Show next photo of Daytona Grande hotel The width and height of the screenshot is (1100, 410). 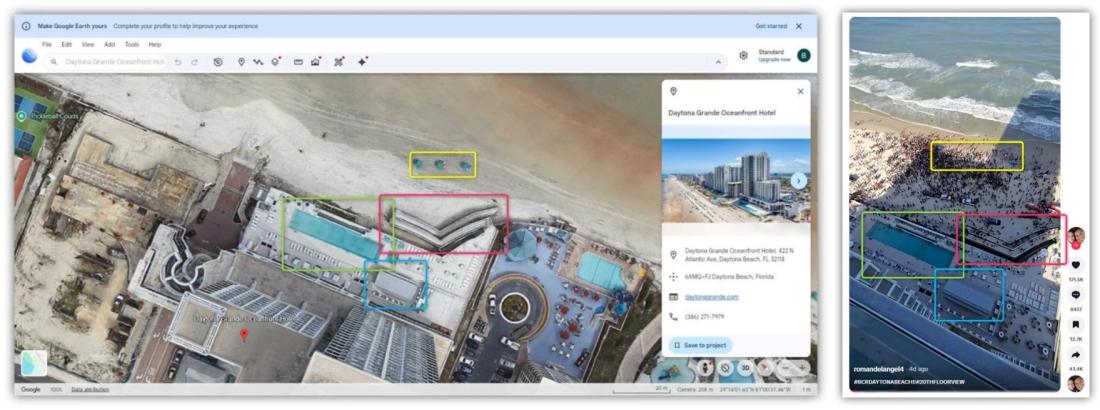click(x=798, y=181)
